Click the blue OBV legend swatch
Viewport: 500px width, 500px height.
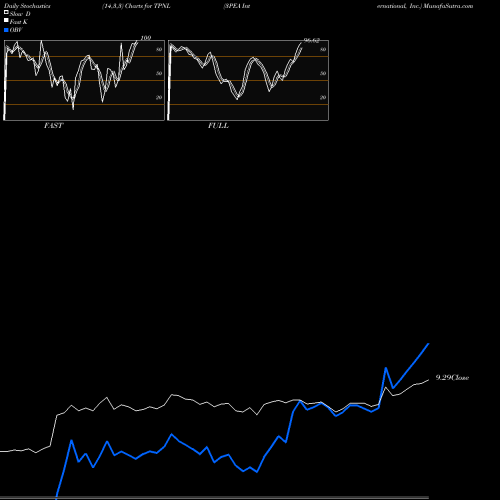point(6,30)
